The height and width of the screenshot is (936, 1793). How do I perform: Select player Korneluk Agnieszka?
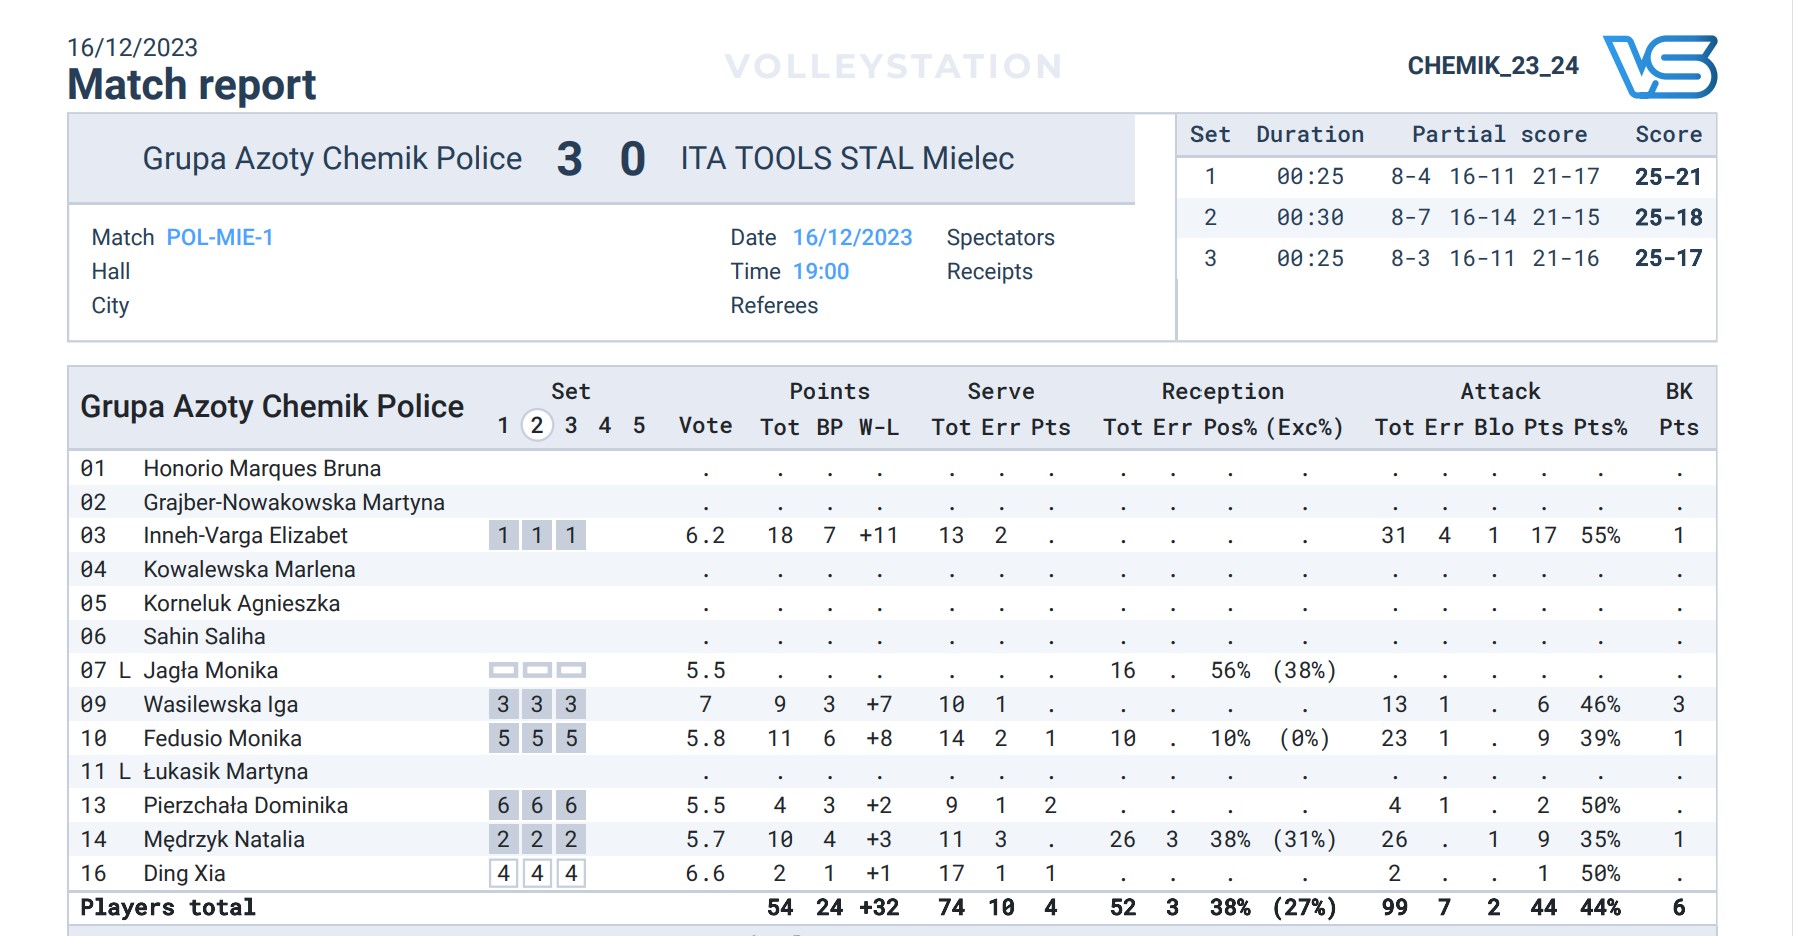point(241,604)
